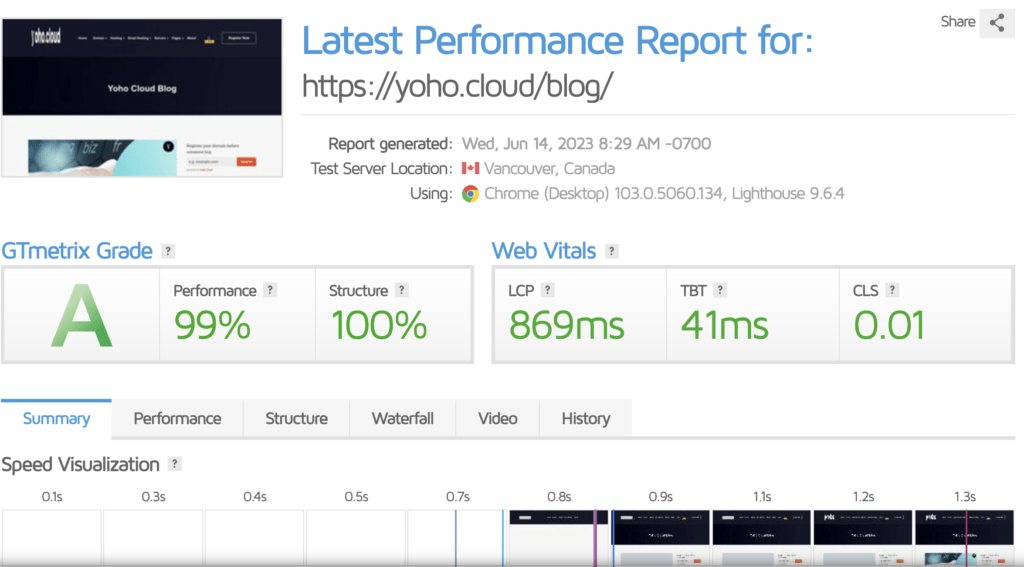Select the 1.3s speed visualization frame
Image resolution: width=1024 pixels, height=567 pixels.
964,538
